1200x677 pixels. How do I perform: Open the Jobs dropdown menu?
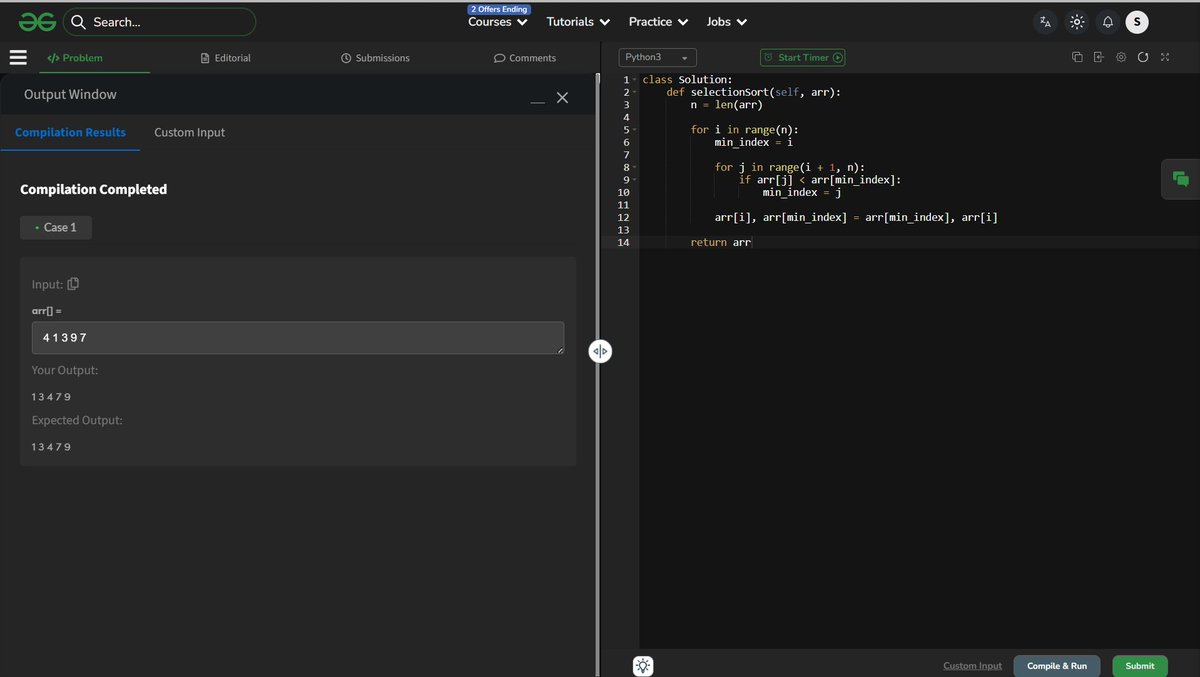[x=727, y=22]
